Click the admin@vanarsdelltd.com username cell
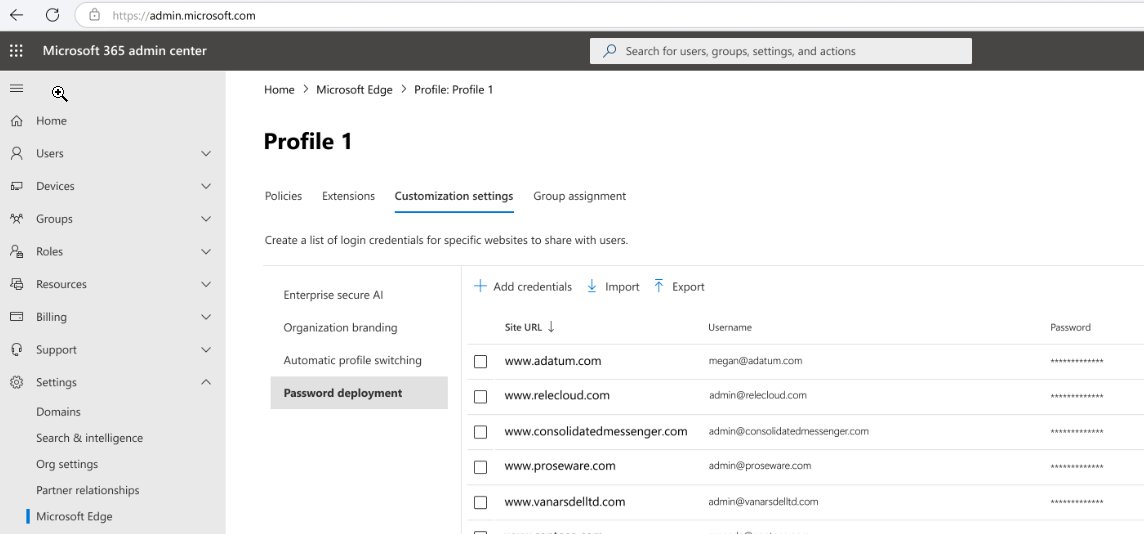The width and height of the screenshot is (1144, 534). click(x=763, y=502)
